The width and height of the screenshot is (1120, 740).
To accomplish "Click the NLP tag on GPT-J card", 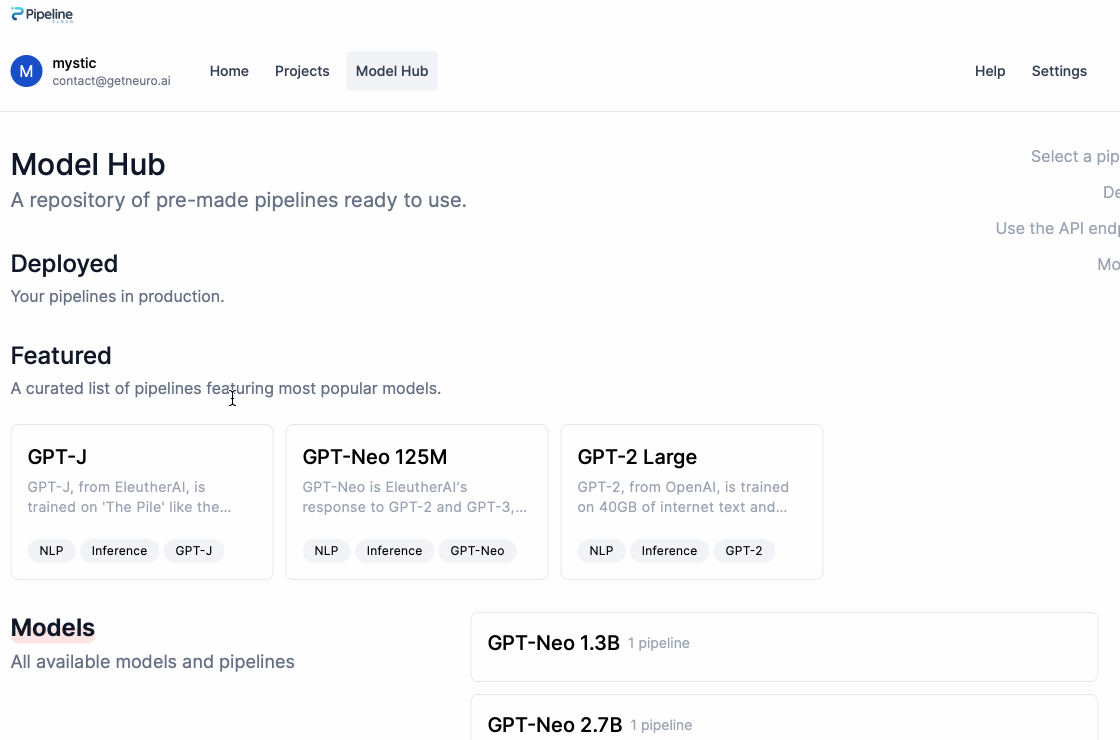I will click(x=51, y=551).
